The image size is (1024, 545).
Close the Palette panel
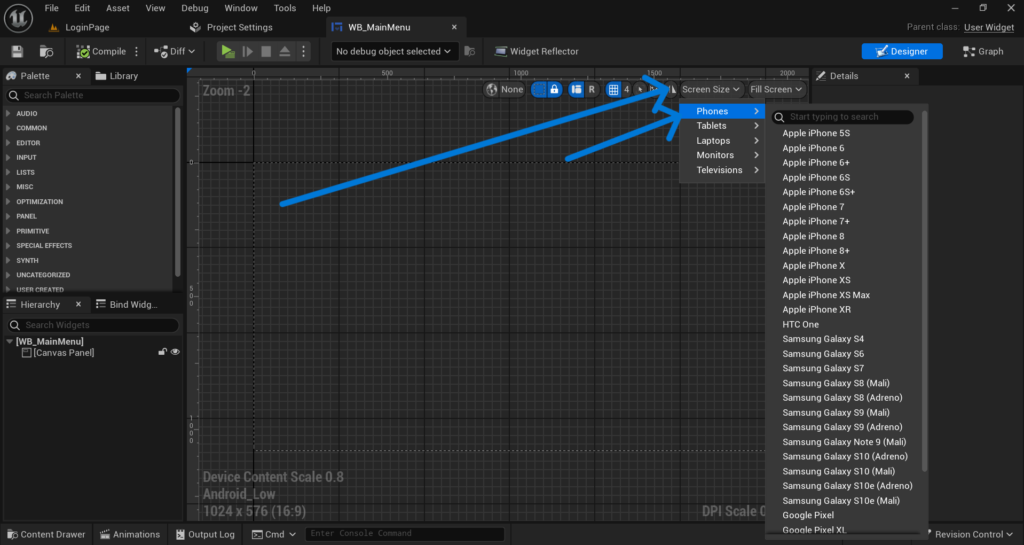(78, 76)
